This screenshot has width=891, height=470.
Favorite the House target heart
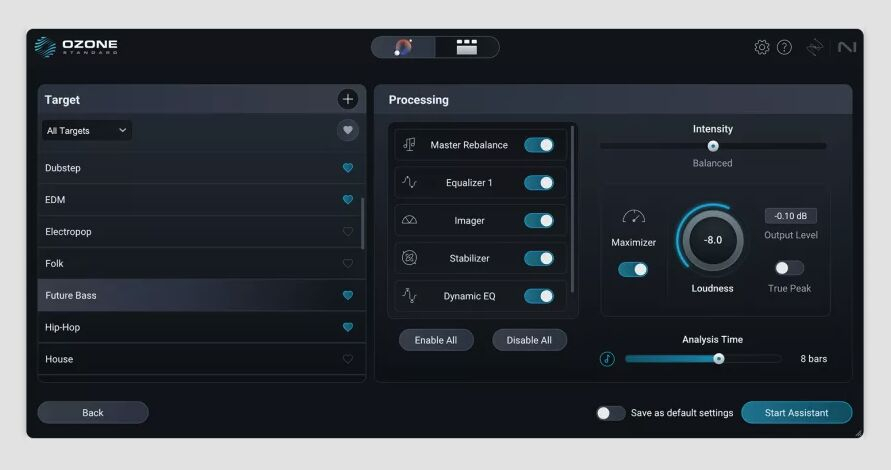click(348, 359)
